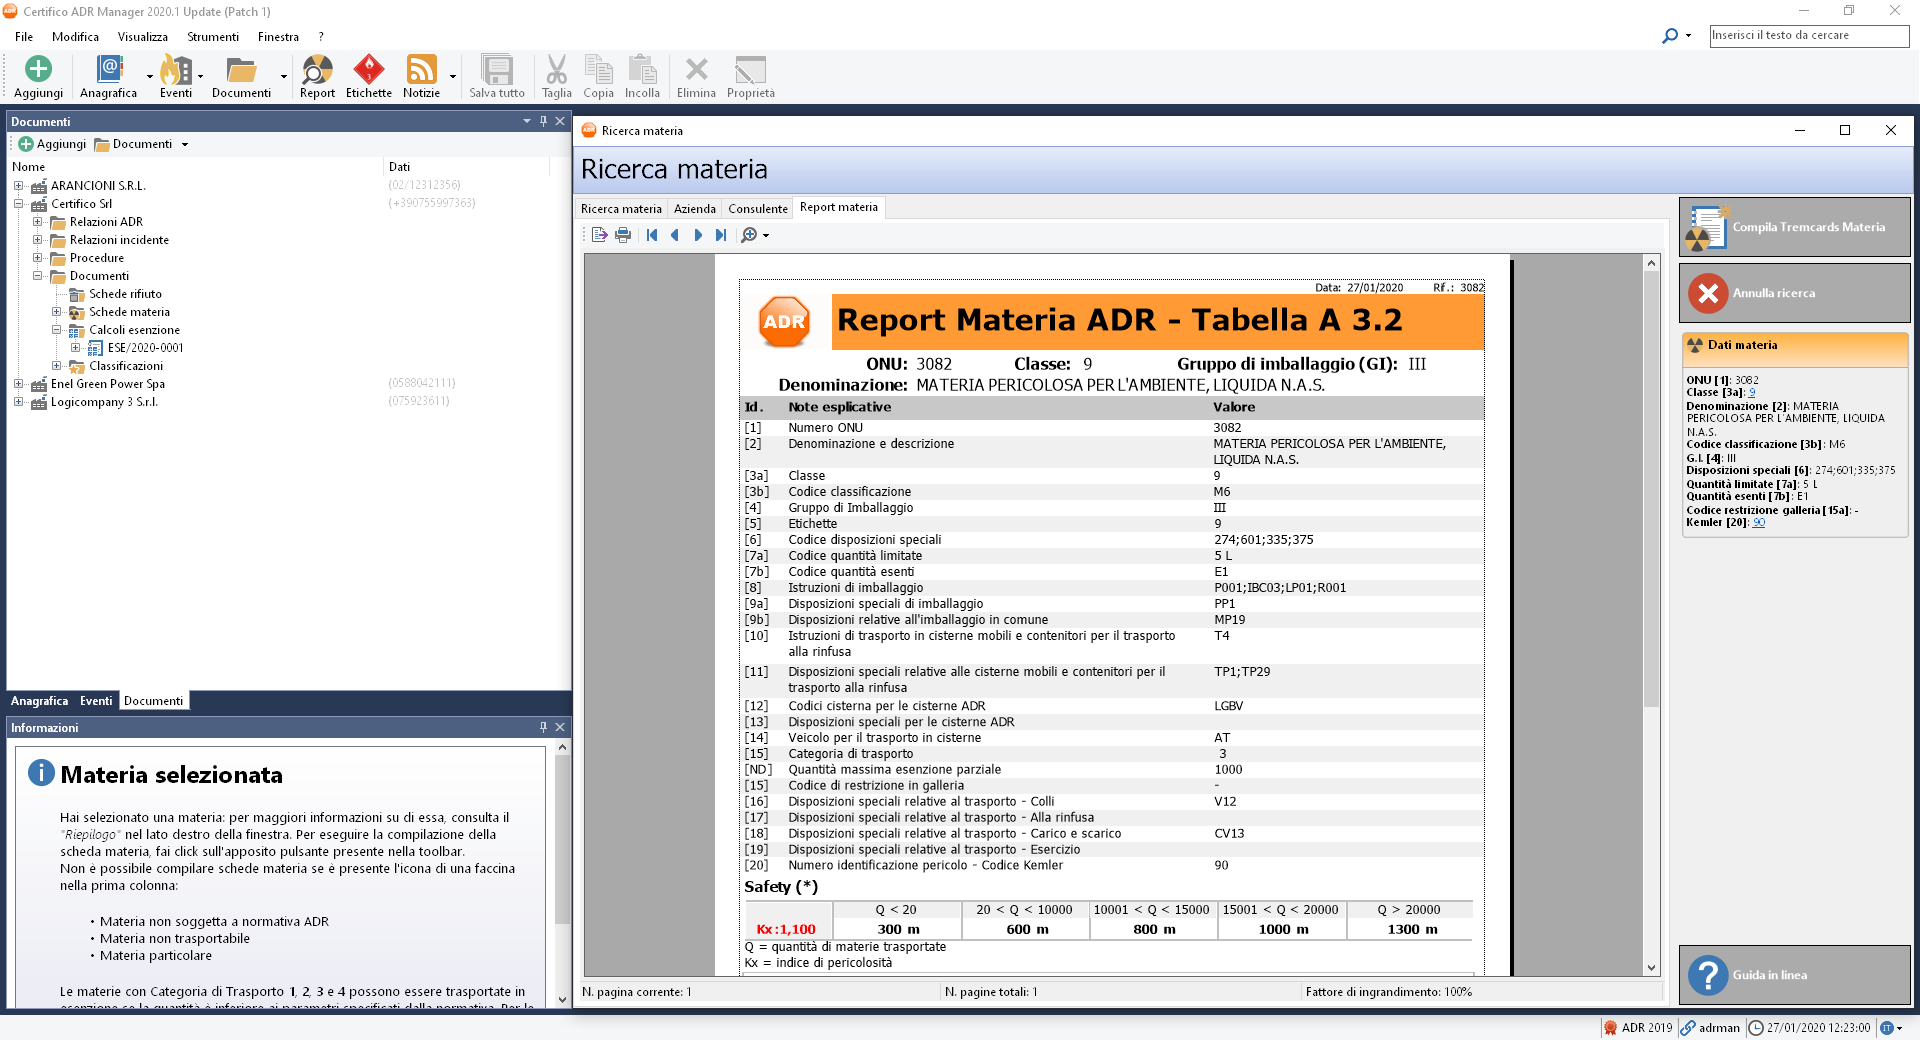Viewport: 1920px width, 1040px height.
Task: Switch to the Ricerca materia tab
Action: tap(621, 209)
